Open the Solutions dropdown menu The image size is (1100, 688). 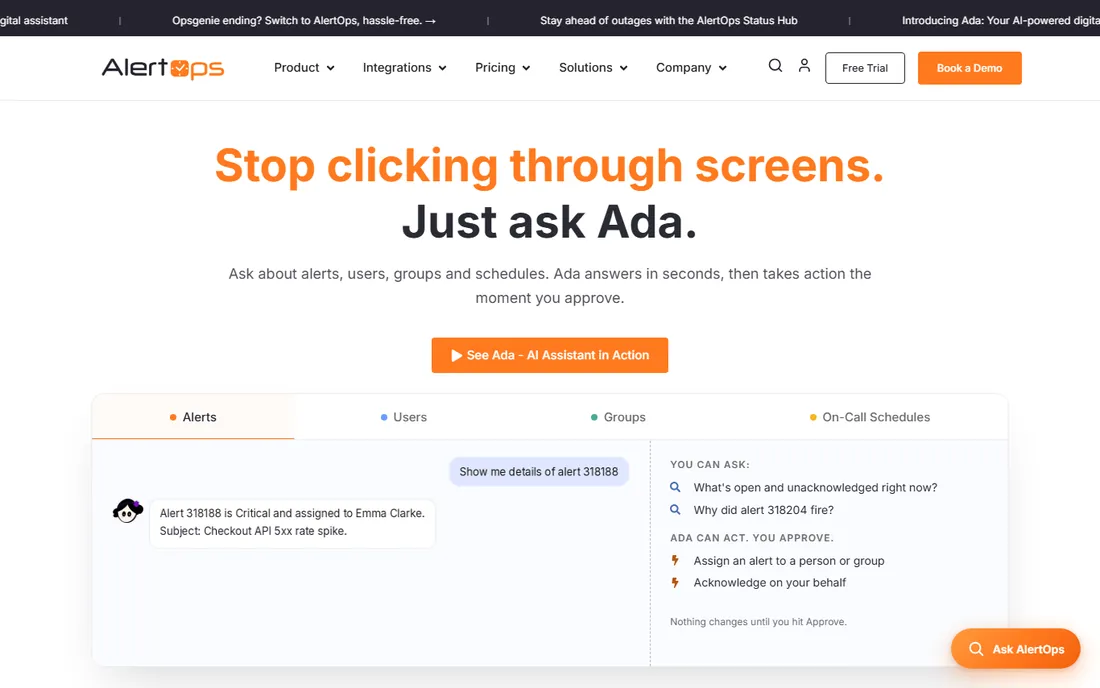click(x=593, y=68)
